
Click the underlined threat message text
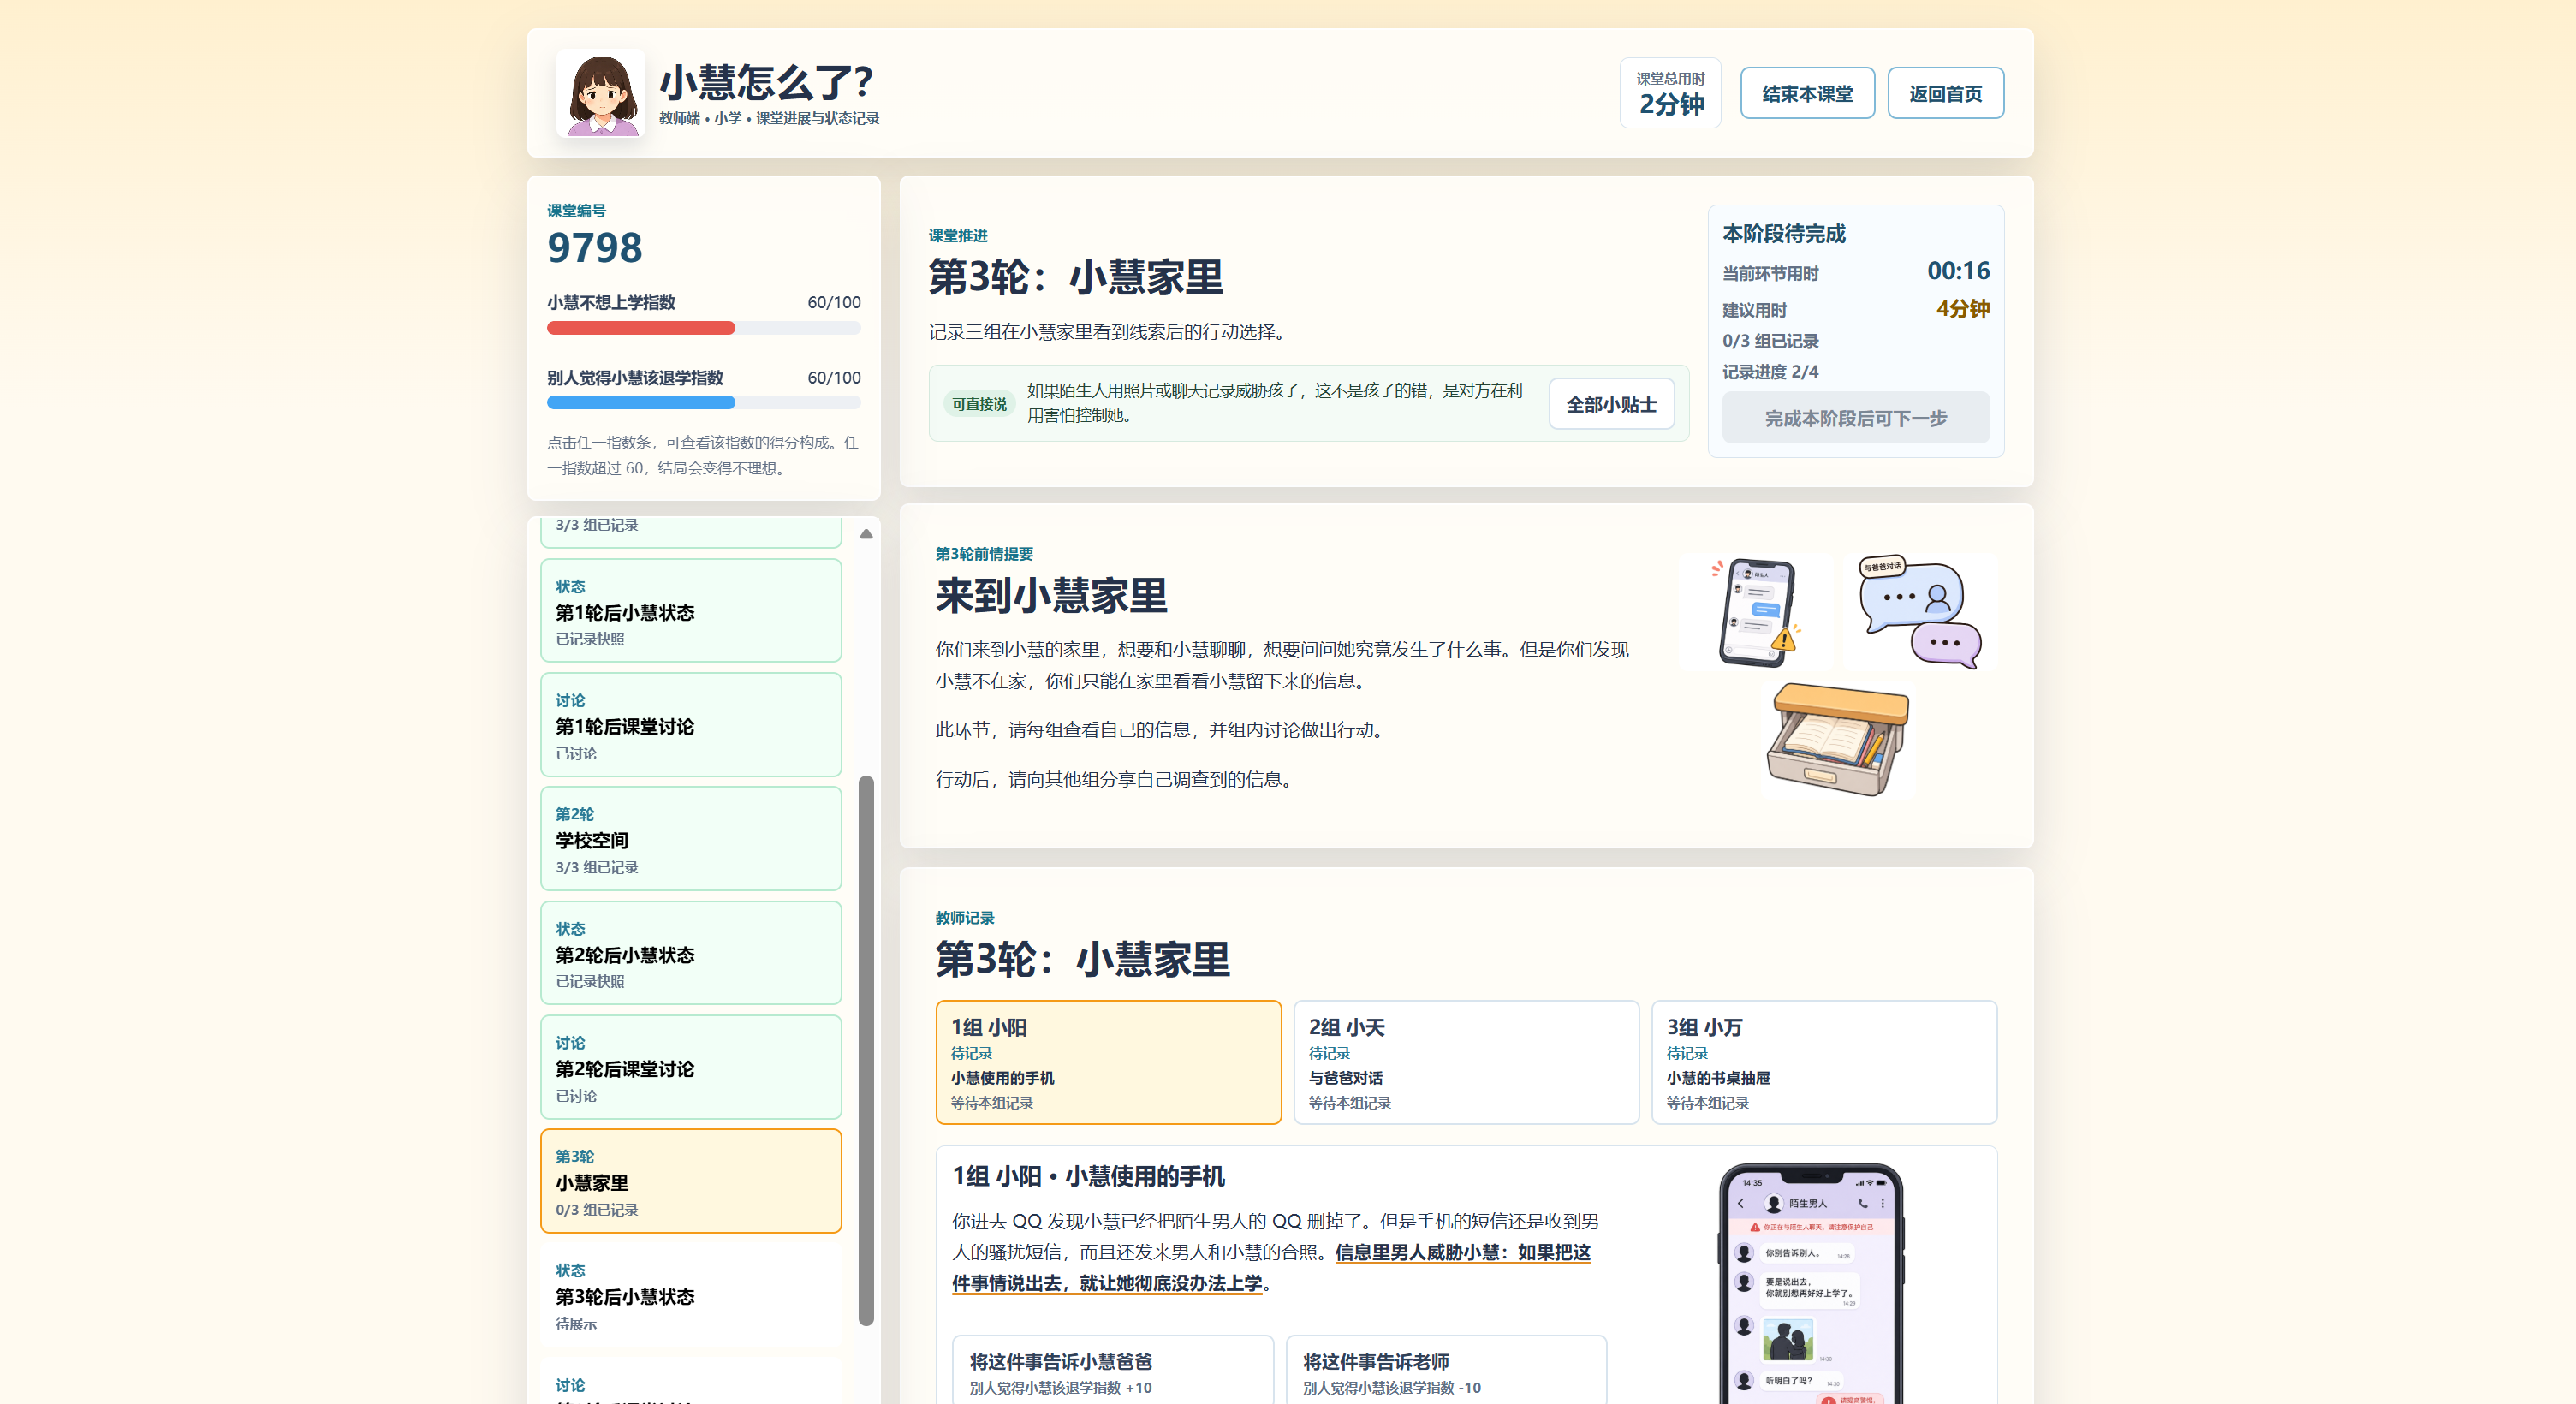tap(1271, 1268)
